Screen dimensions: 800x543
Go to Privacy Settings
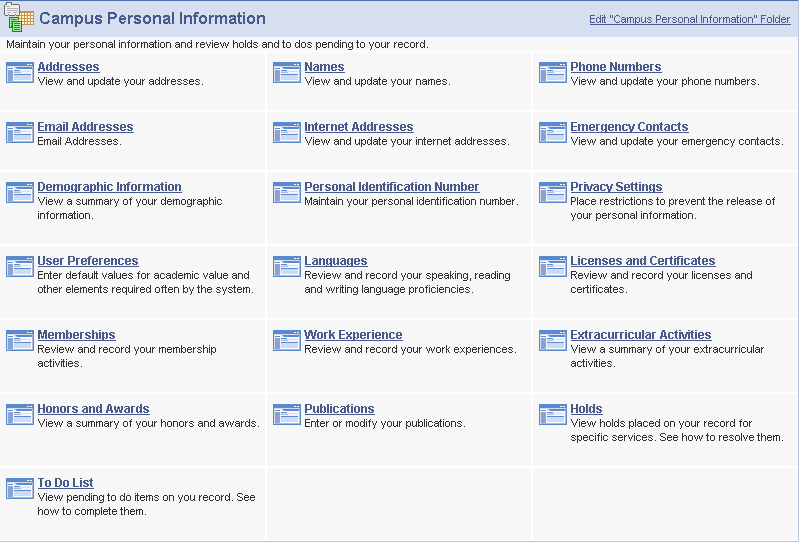[616, 187]
